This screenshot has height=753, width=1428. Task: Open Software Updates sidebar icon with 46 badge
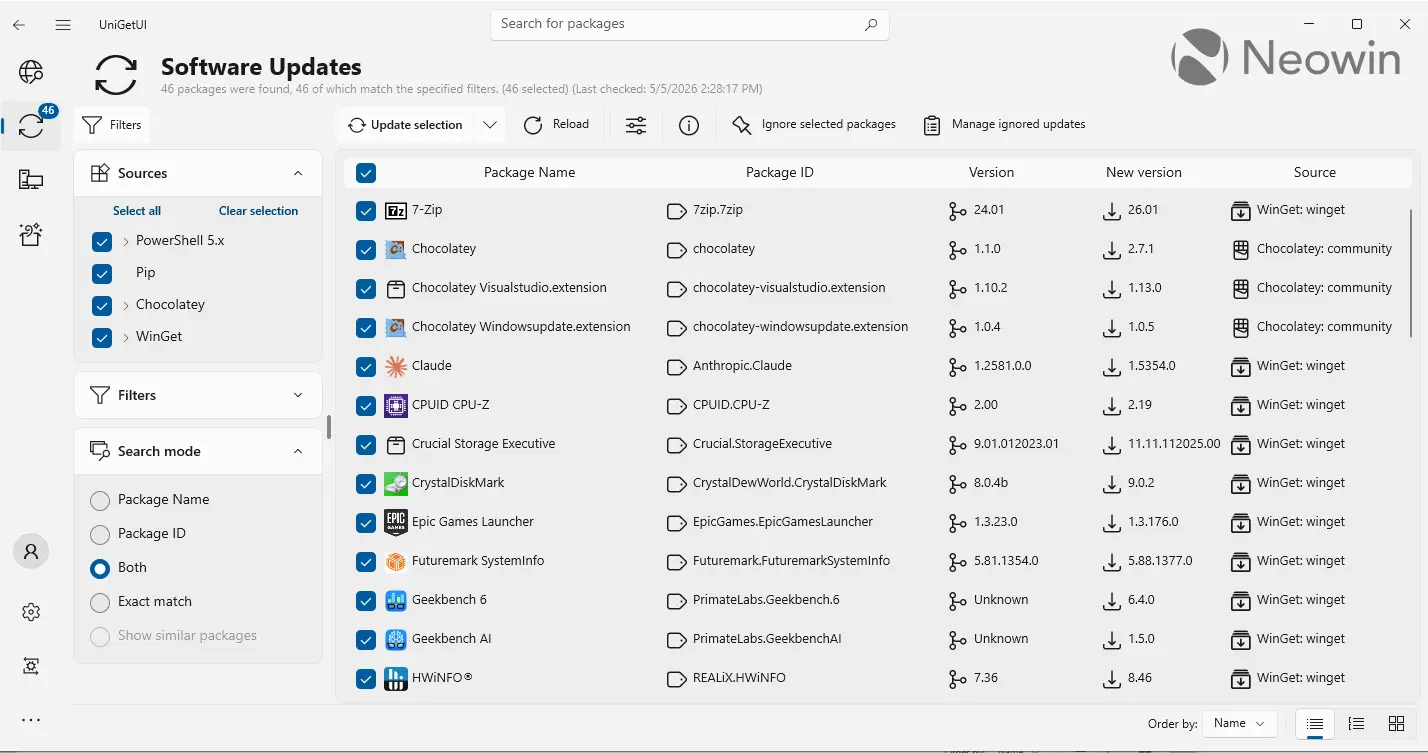point(31,125)
